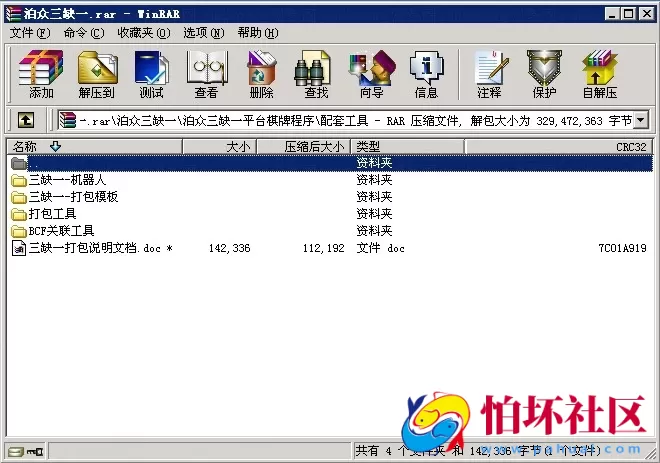Select the 三缺一-机器人 folder name
Image resolution: width=660 pixels, height=463 pixels.
click(67, 180)
